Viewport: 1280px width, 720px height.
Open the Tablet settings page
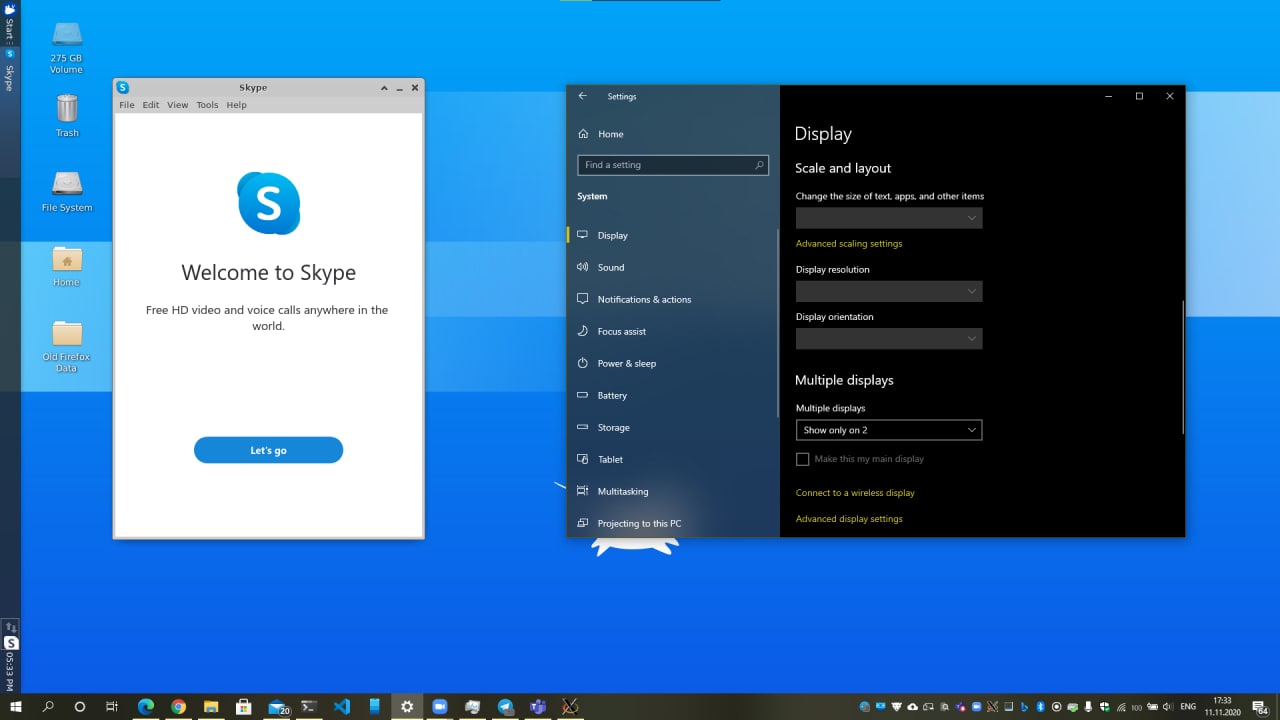[600, 460]
